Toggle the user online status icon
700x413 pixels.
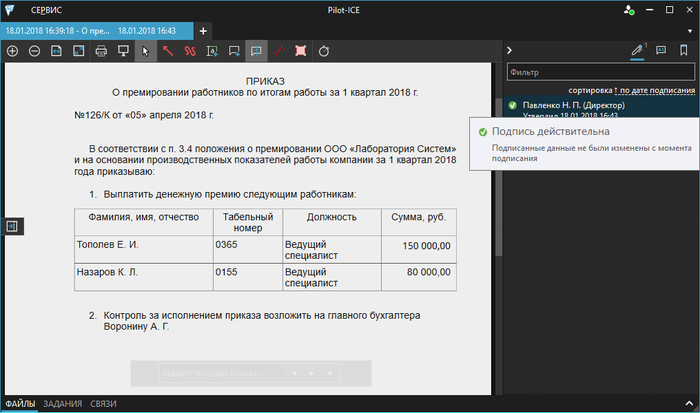(x=628, y=9)
